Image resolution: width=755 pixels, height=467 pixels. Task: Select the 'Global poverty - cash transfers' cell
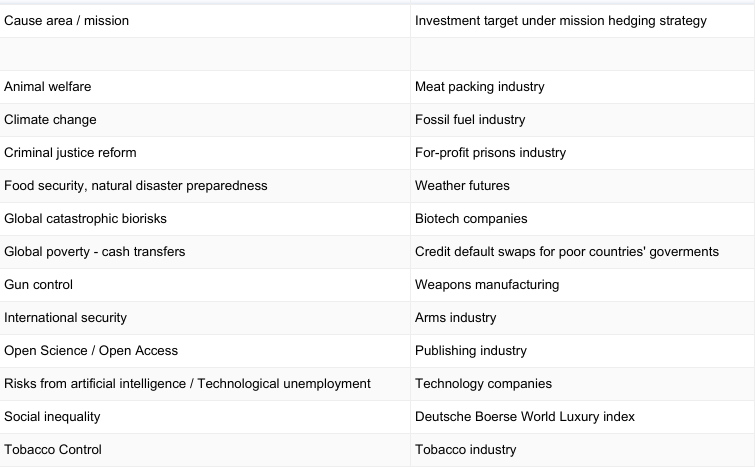95,252
